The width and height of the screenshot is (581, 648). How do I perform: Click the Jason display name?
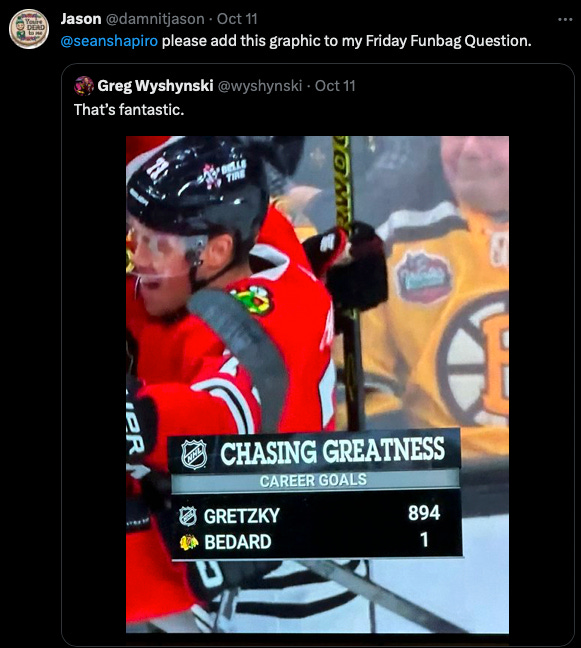coord(81,19)
